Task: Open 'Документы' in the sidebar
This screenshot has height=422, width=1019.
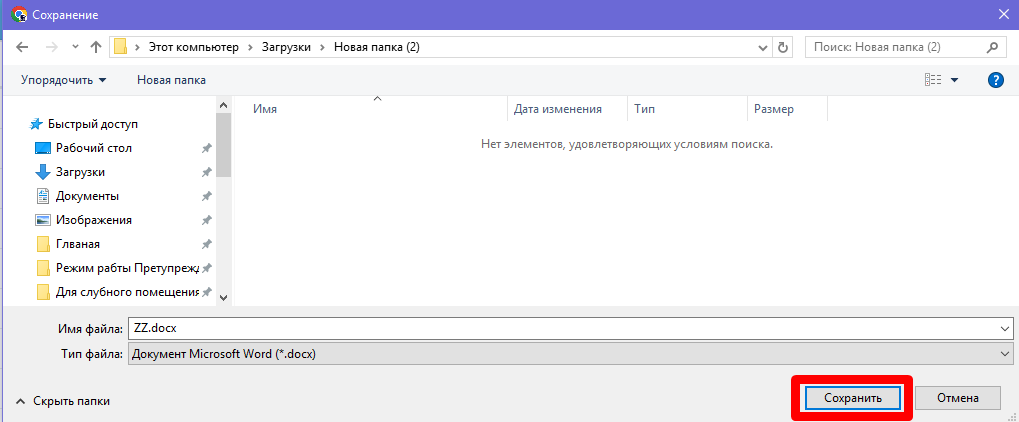Action: pos(87,196)
